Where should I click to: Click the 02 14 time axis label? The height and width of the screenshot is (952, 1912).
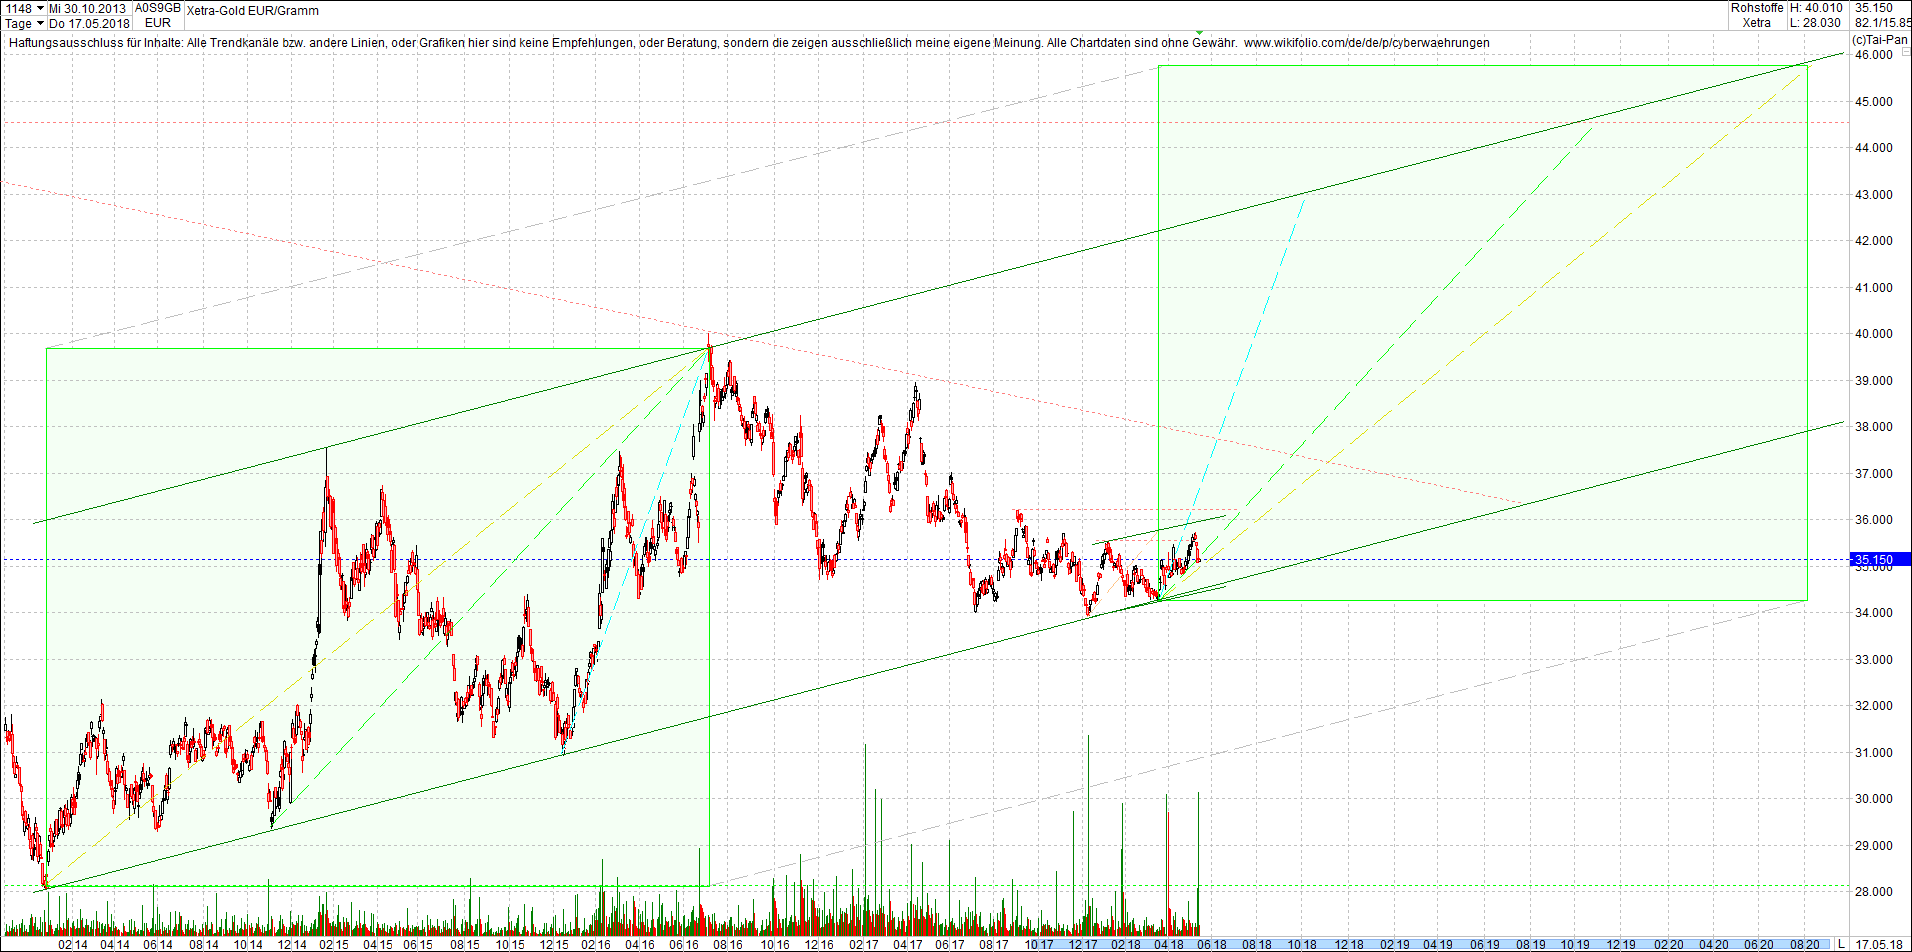71,942
